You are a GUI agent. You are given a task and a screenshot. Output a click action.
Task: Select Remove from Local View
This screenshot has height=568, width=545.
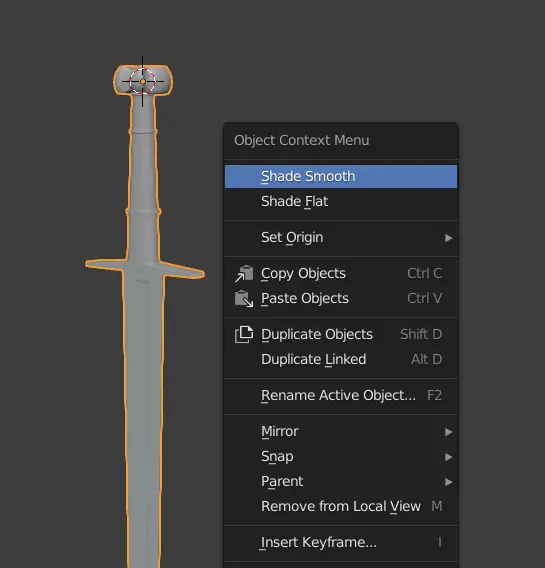341,506
